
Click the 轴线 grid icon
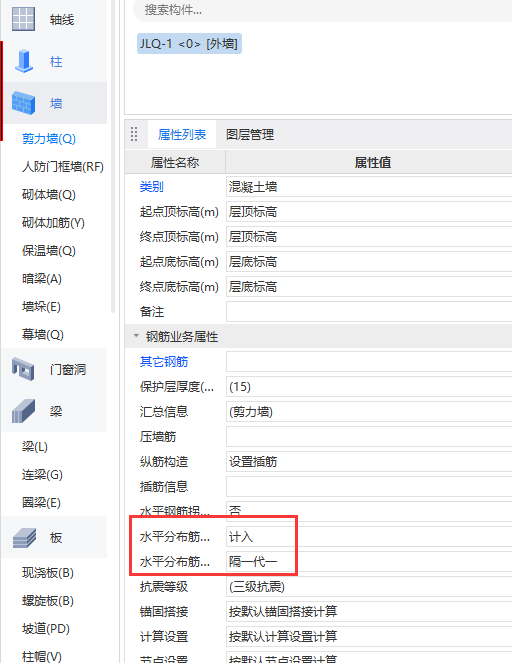click(x=23, y=19)
